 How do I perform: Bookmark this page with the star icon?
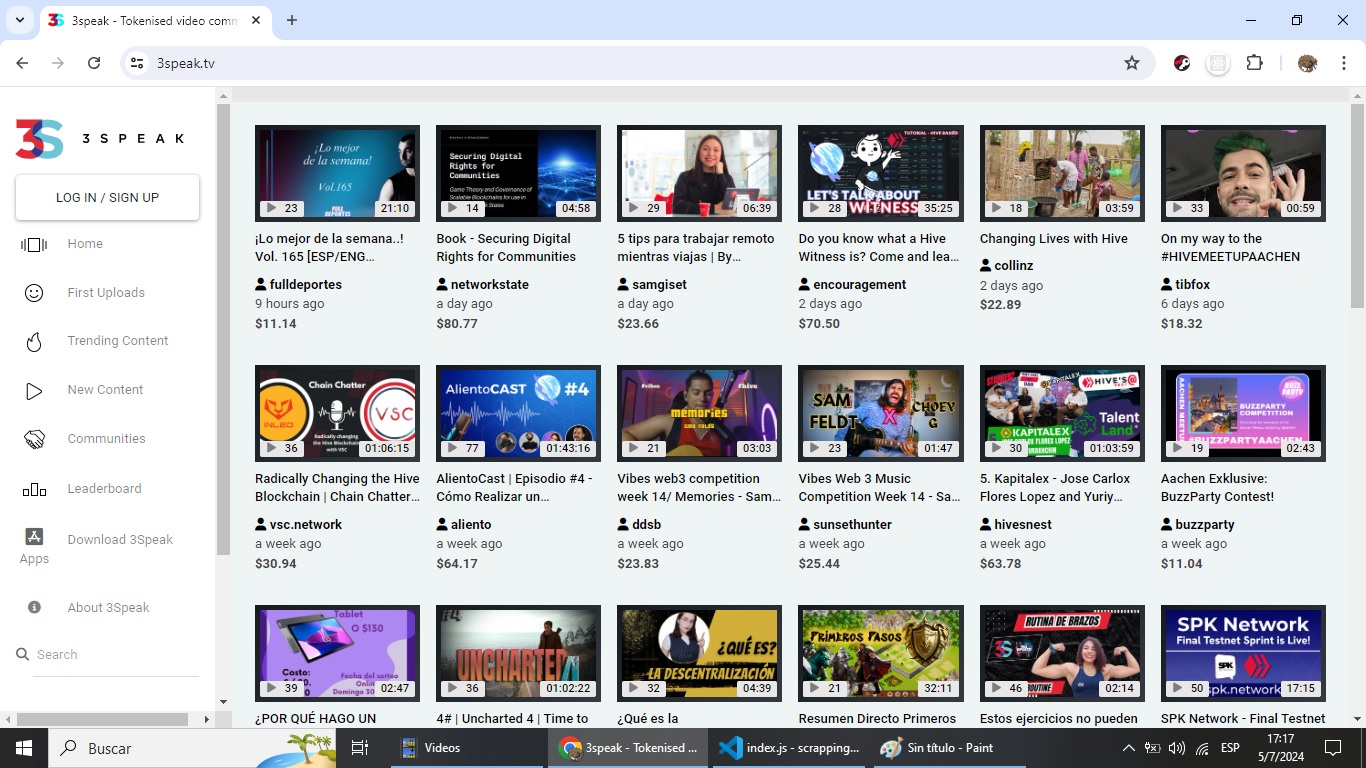[1132, 63]
